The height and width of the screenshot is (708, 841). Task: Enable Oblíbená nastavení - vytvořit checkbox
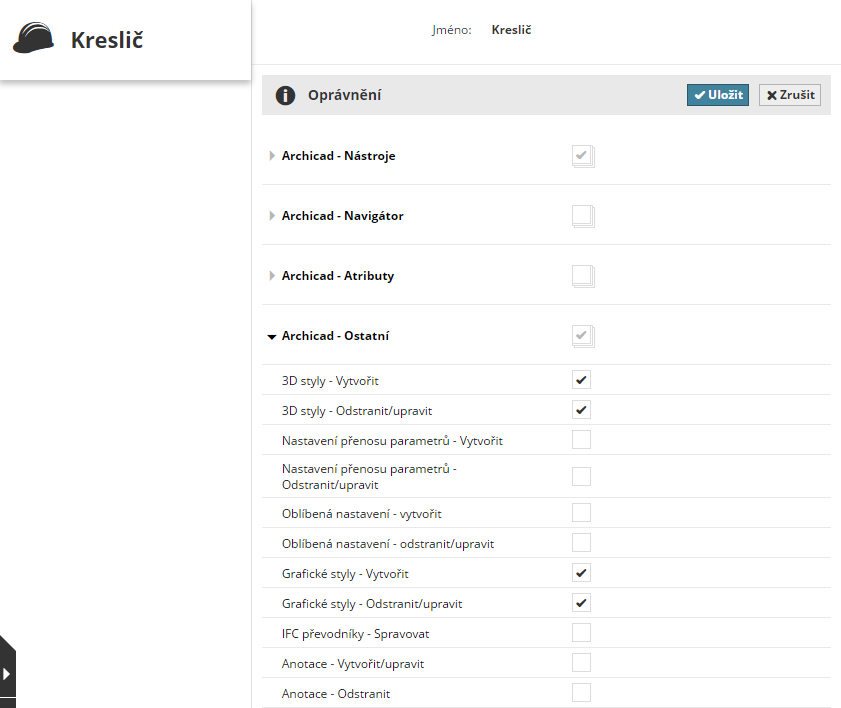(x=581, y=513)
